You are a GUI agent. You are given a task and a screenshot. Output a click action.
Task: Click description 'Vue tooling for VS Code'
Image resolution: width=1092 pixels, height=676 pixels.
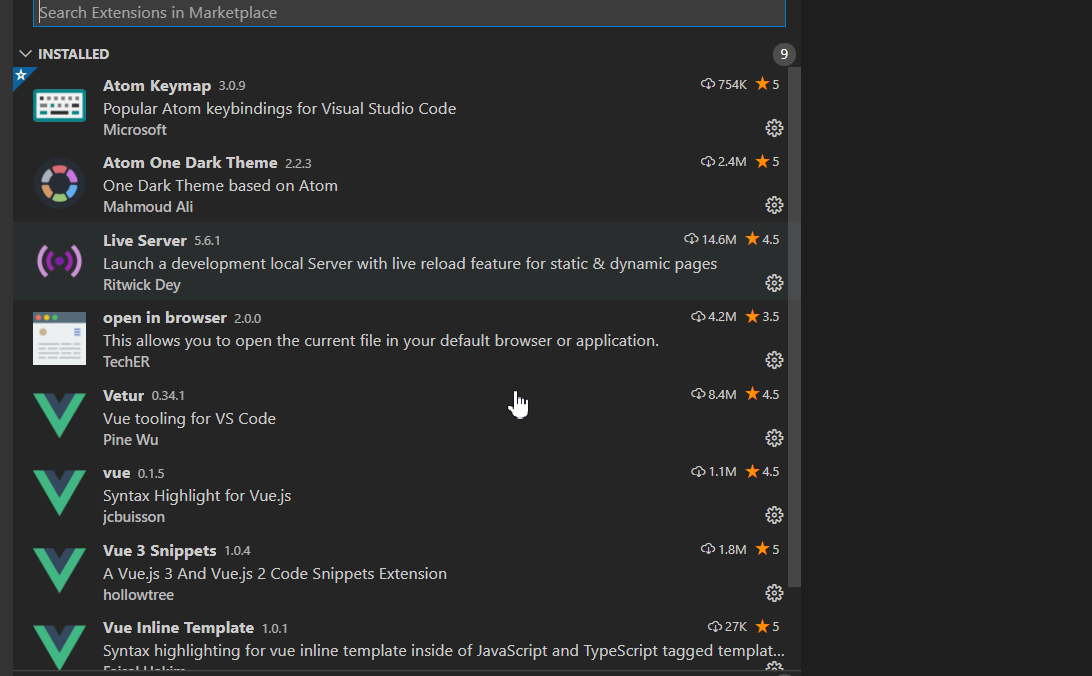point(189,418)
